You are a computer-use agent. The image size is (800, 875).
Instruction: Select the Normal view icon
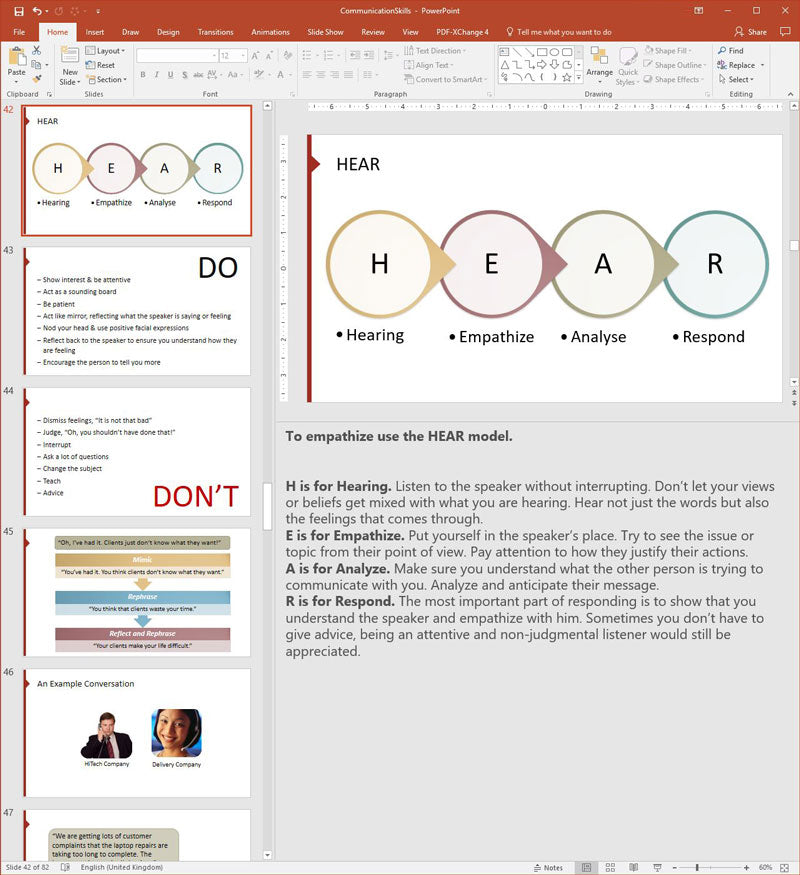point(586,867)
